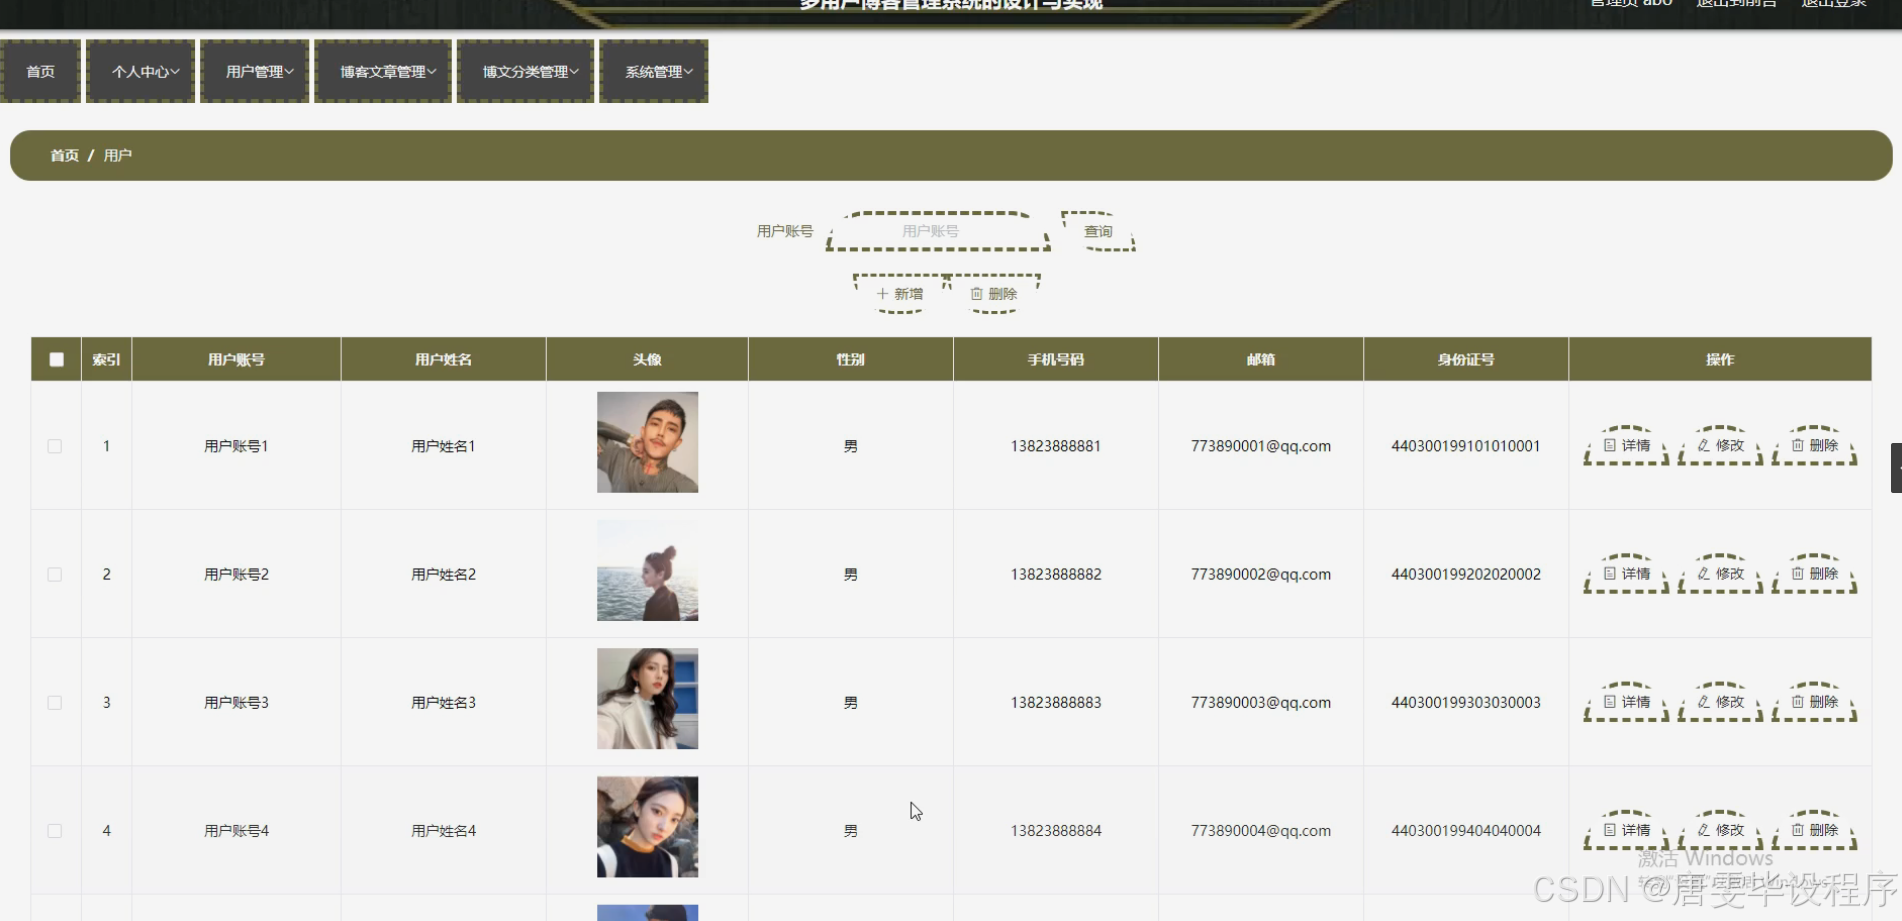
Task: Open avatar thumbnail of 用户姓名2
Action: pos(648,570)
